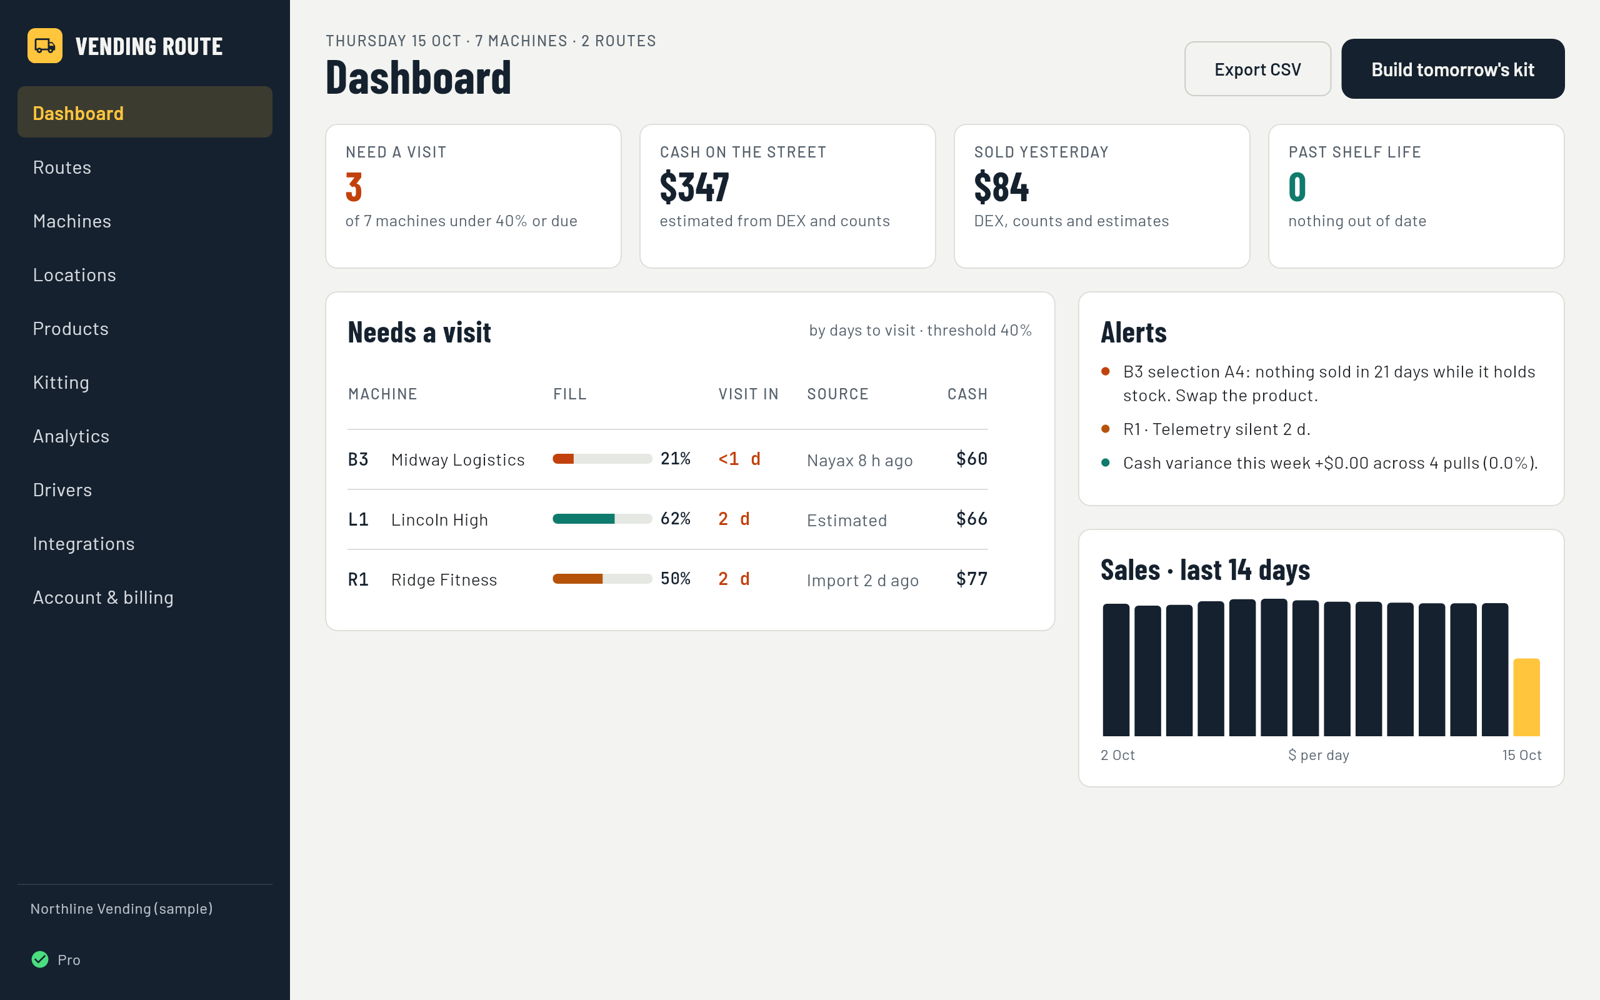1600x1000 pixels.
Task: Select the L1 Lincoln High row
Action: pyautogui.click(x=668, y=519)
